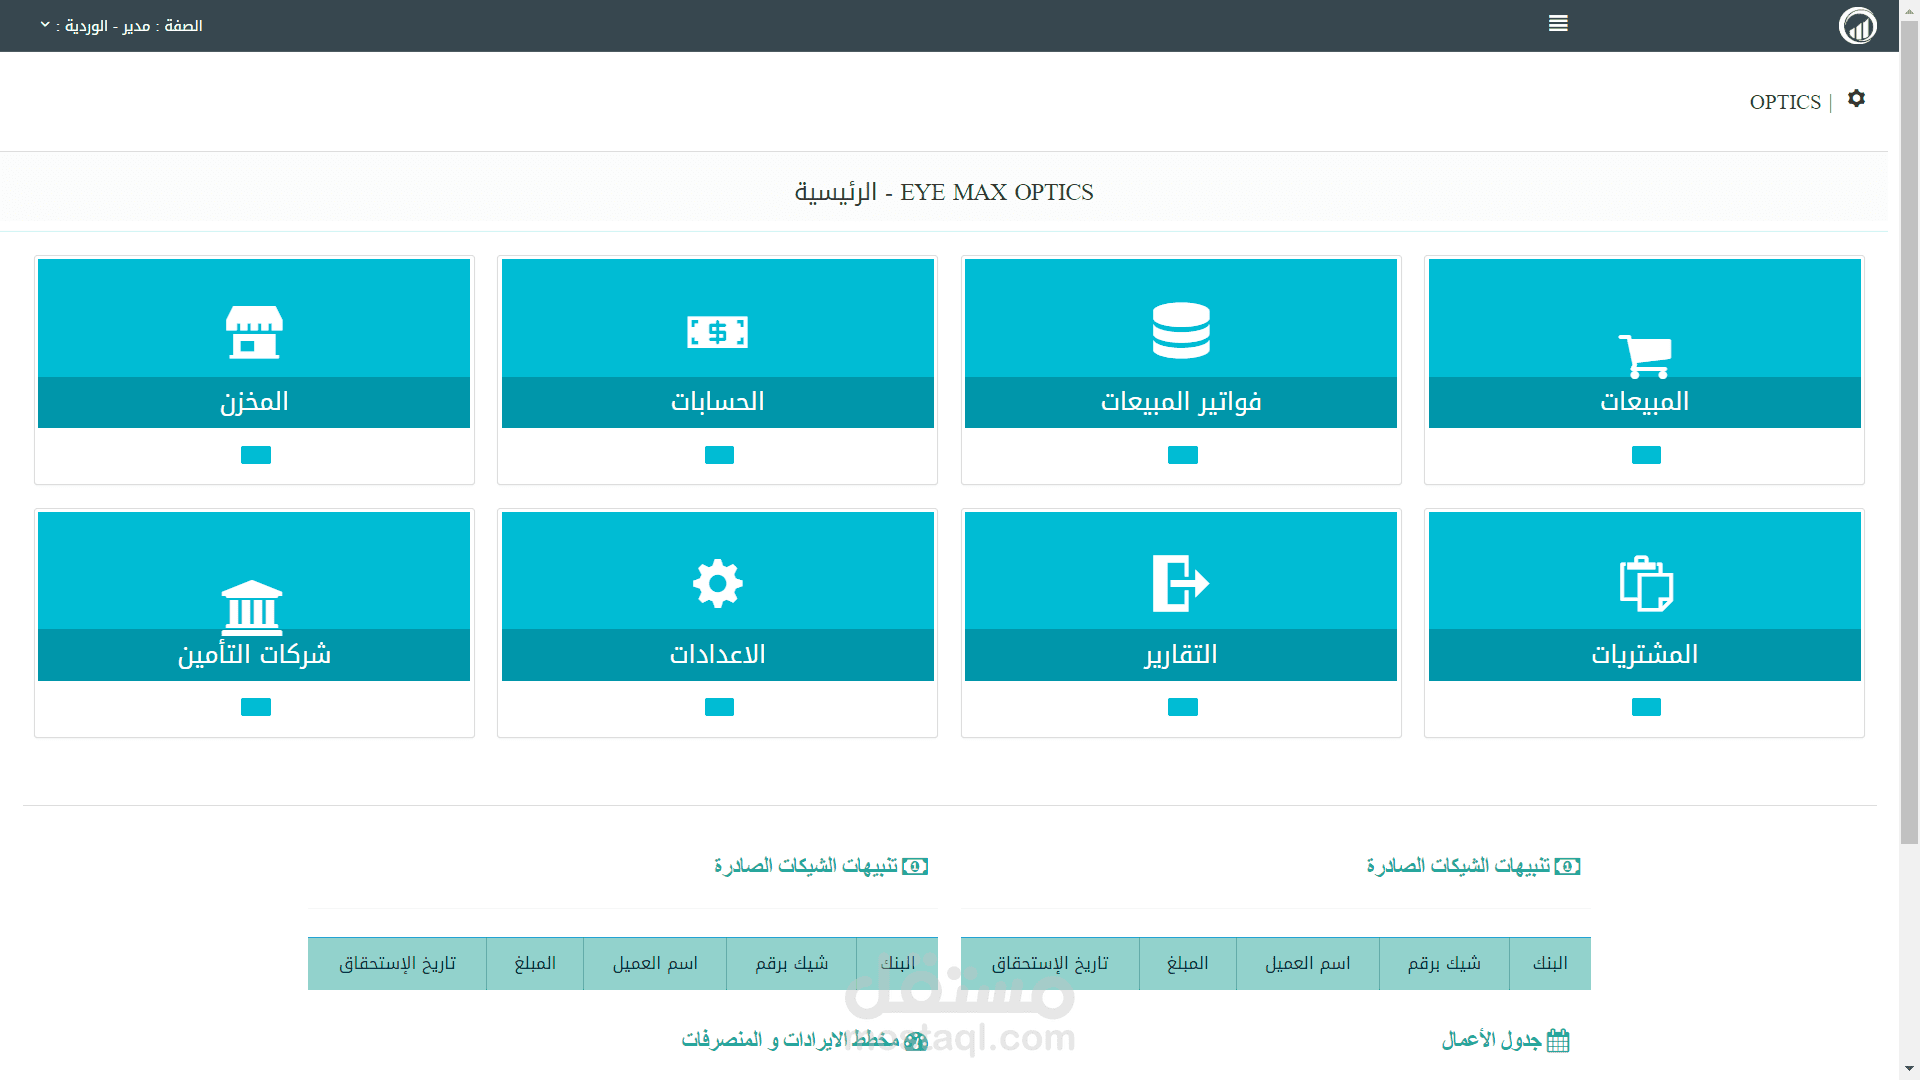Click المبيعات tile label
This screenshot has width=1920, height=1080.
click(x=1644, y=402)
